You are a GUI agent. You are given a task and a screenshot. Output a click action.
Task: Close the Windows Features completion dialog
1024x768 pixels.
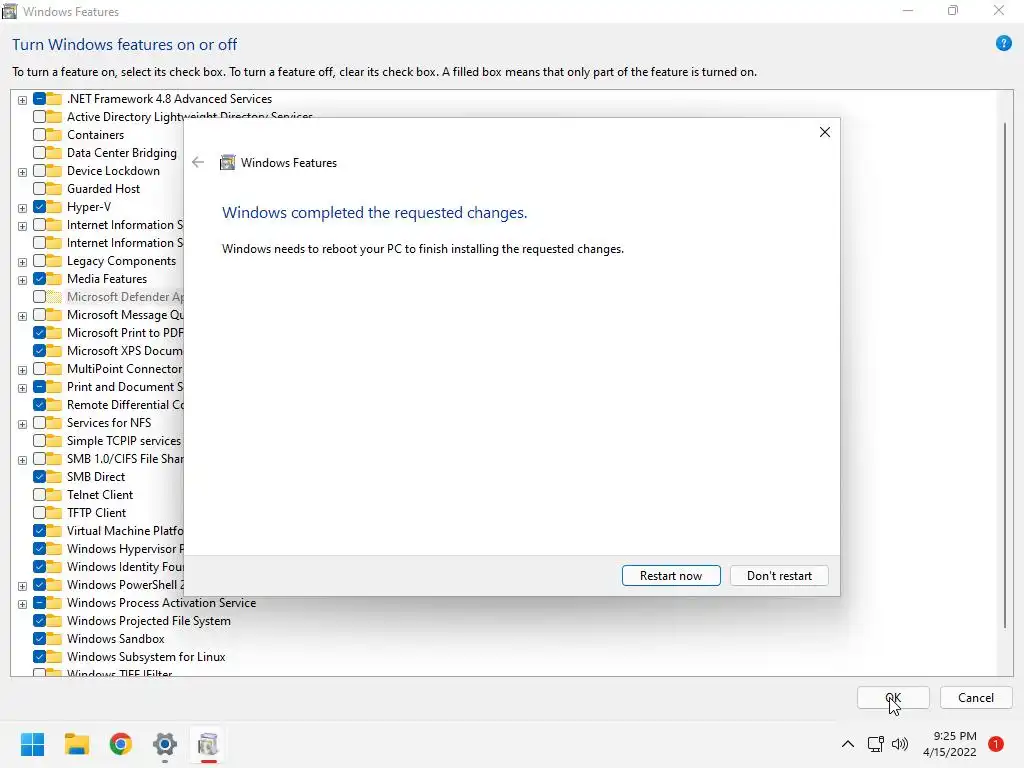825,133
